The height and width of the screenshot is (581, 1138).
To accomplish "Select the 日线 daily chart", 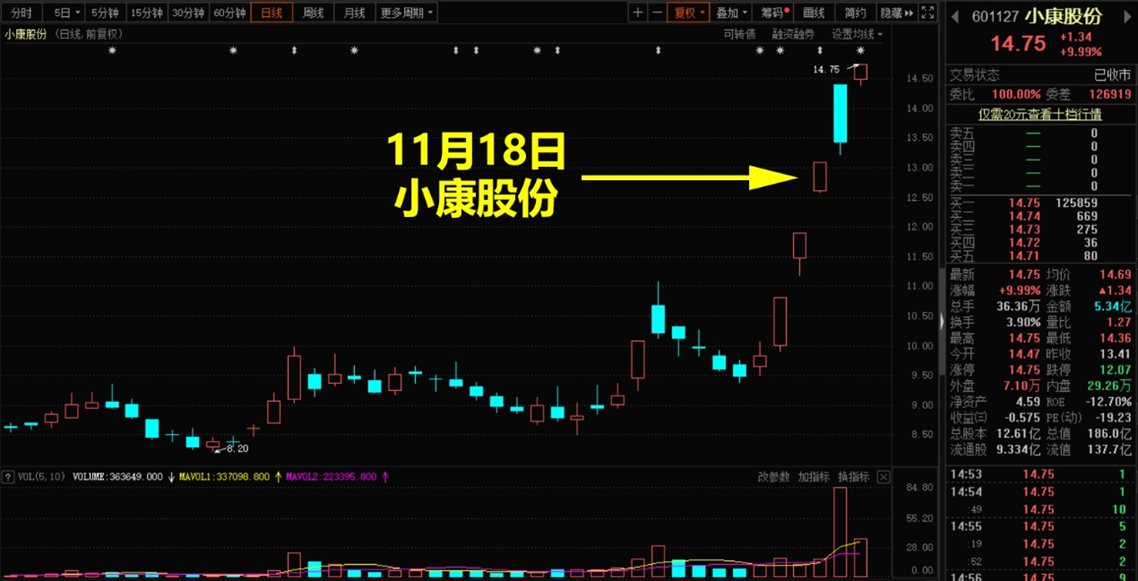I will [271, 12].
